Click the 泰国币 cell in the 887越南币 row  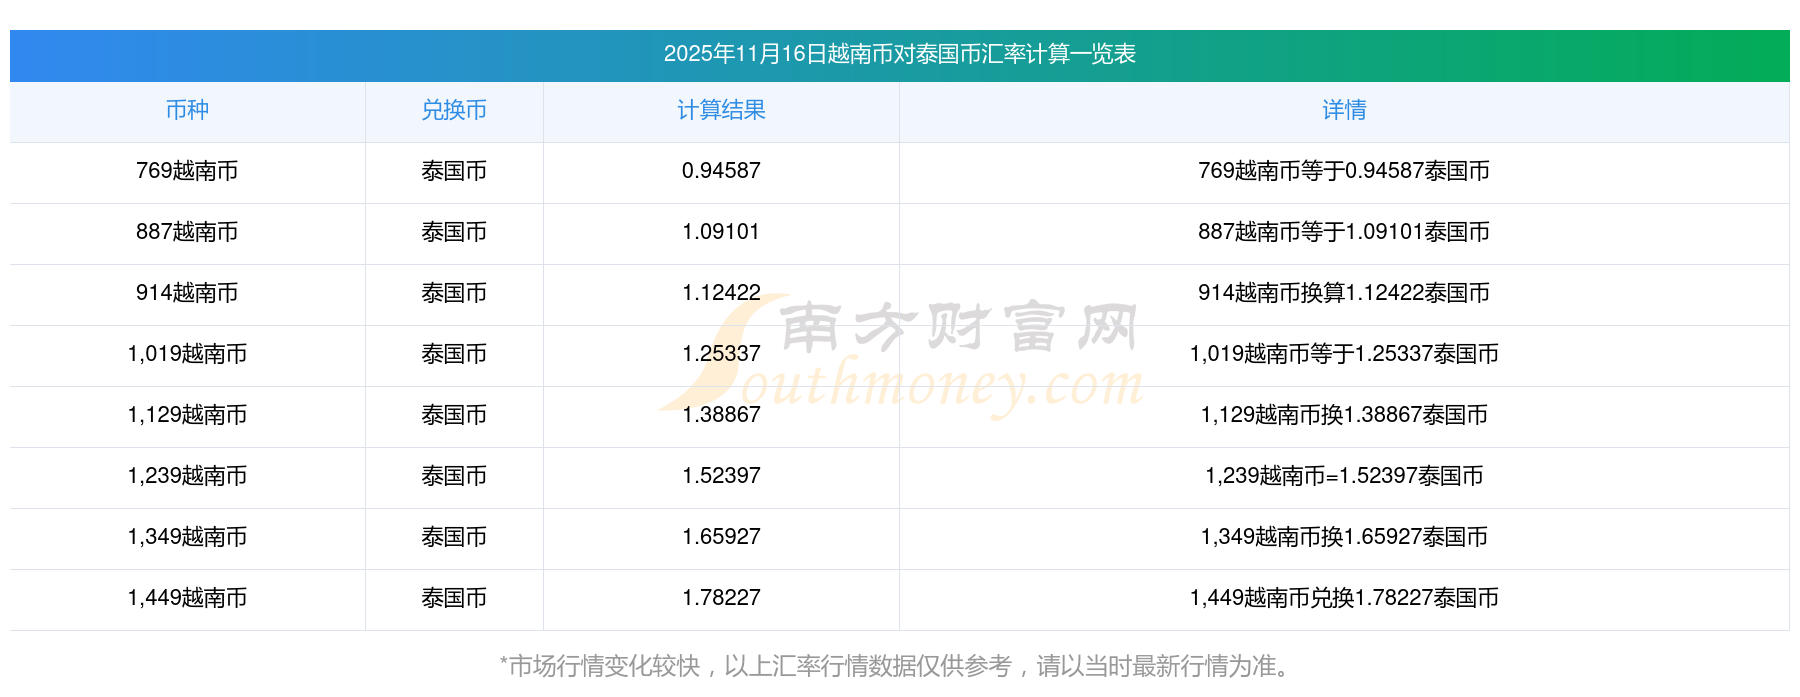tap(454, 232)
